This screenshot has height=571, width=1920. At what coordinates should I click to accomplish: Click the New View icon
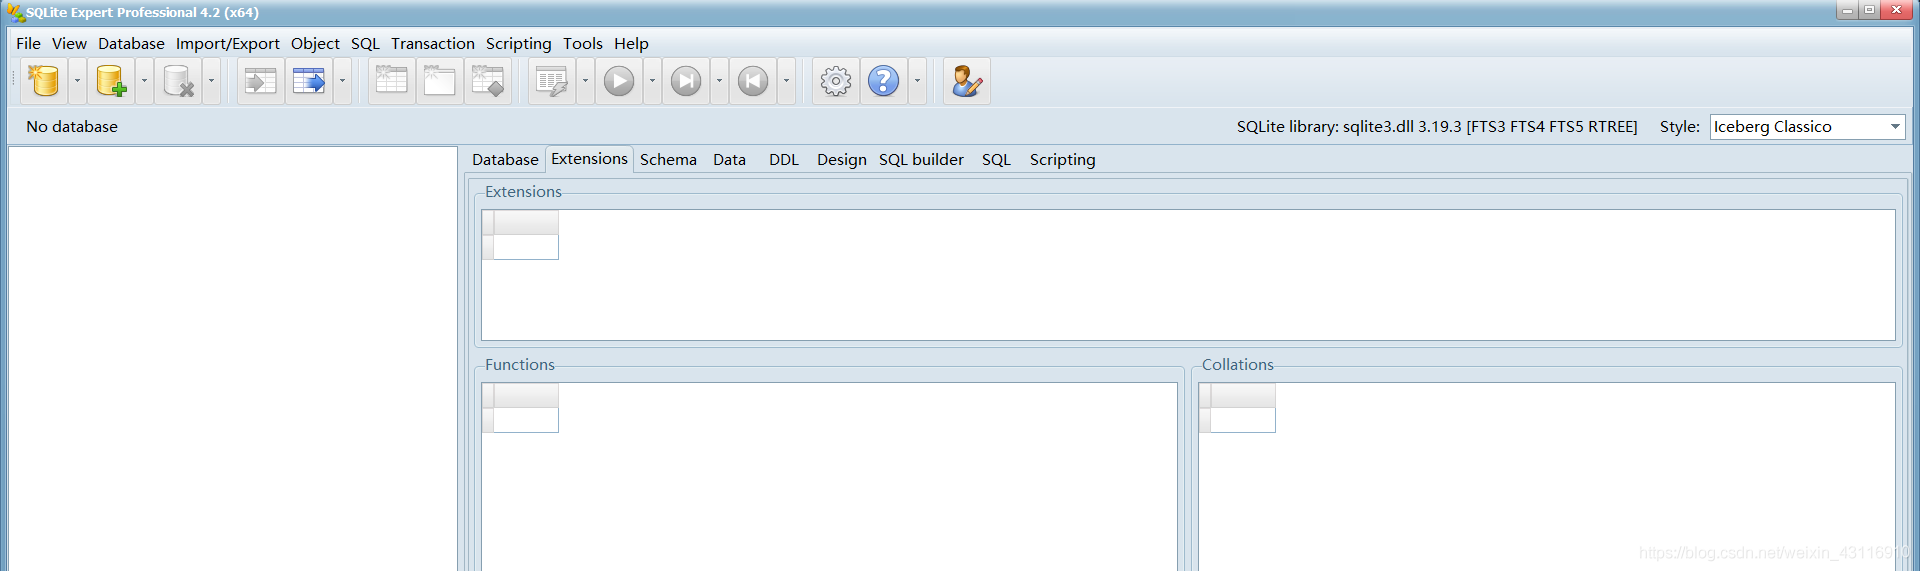[x=439, y=81]
